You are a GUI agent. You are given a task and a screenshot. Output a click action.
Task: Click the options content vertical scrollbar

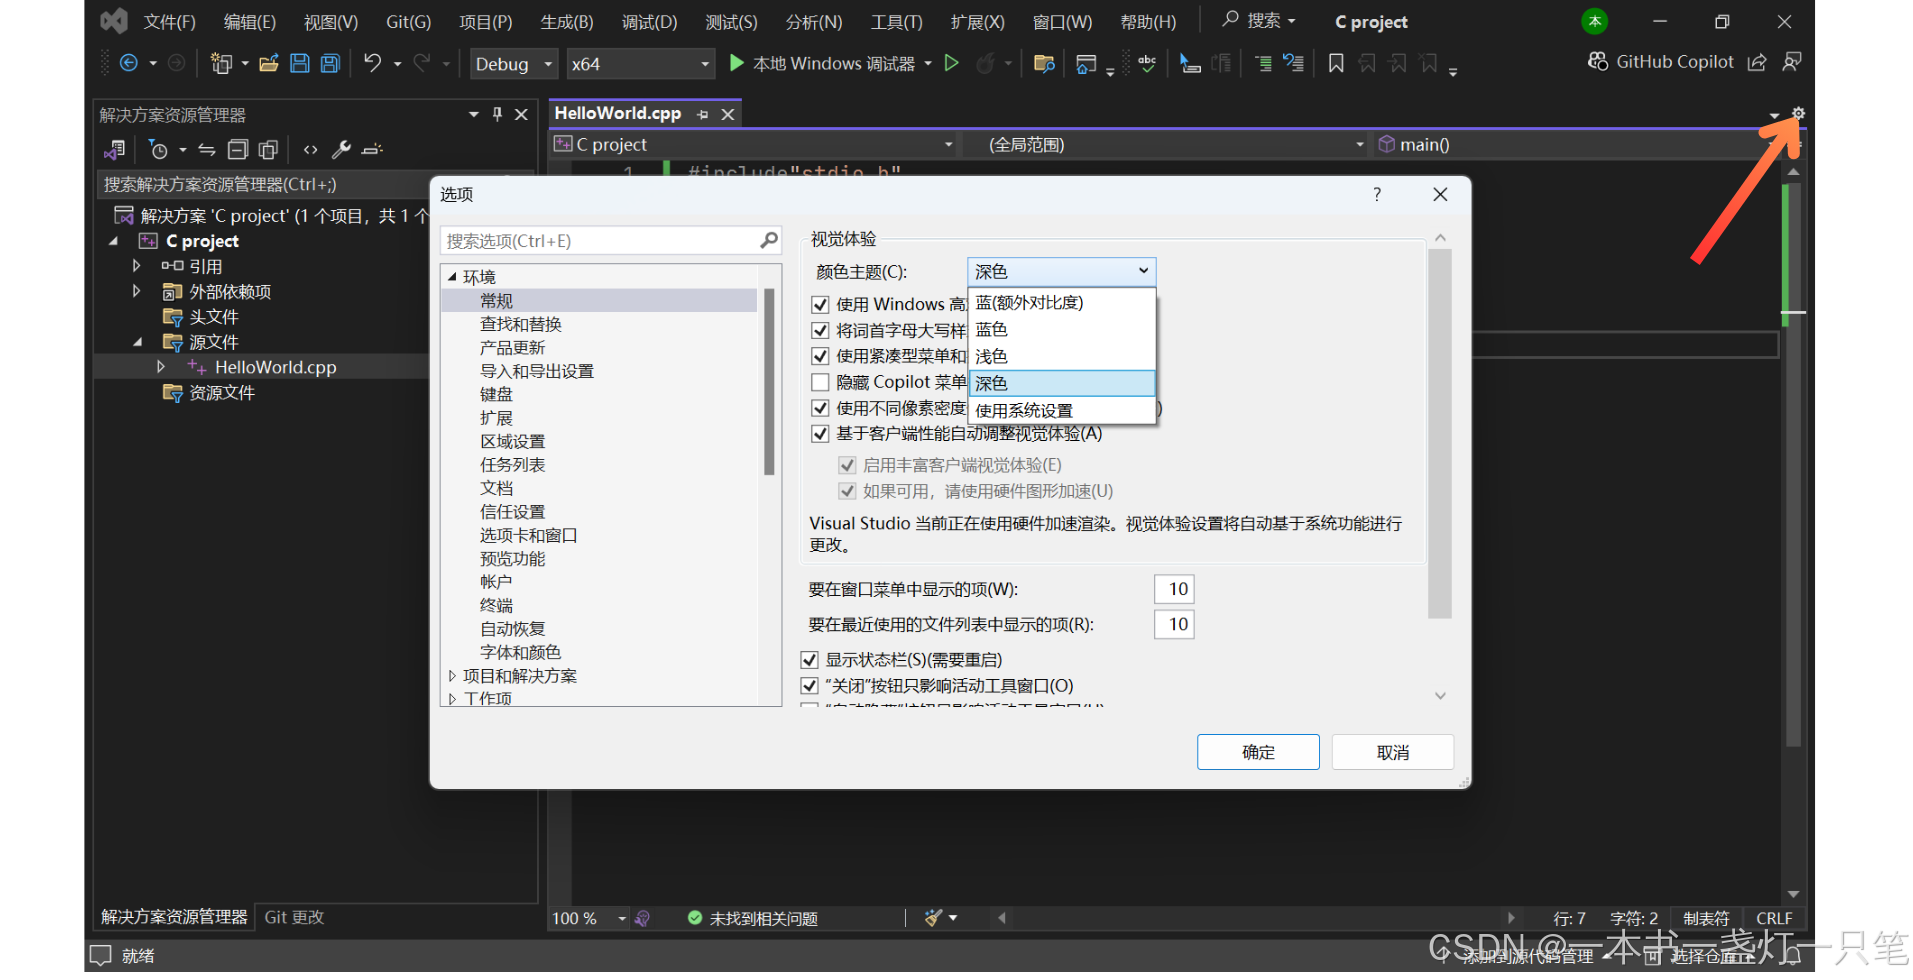click(x=1439, y=435)
